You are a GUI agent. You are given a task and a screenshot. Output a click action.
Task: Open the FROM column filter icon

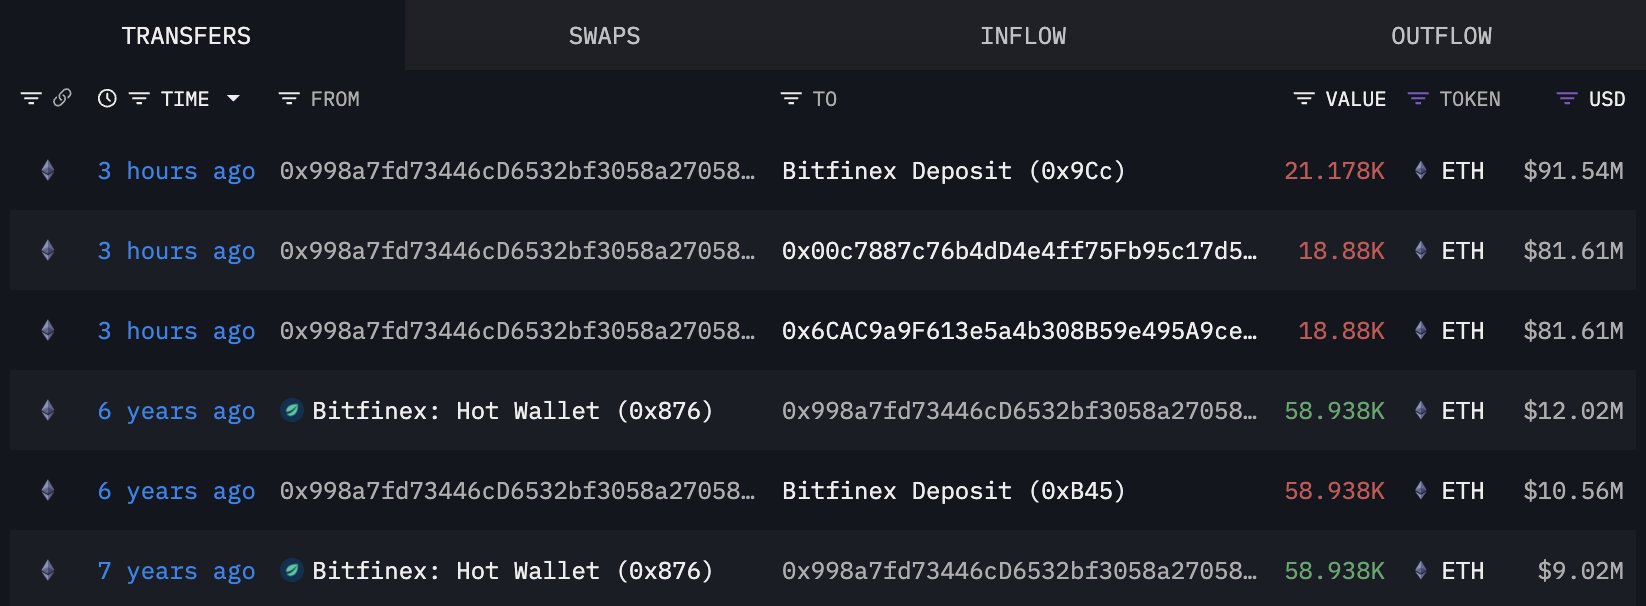tap(289, 98)
